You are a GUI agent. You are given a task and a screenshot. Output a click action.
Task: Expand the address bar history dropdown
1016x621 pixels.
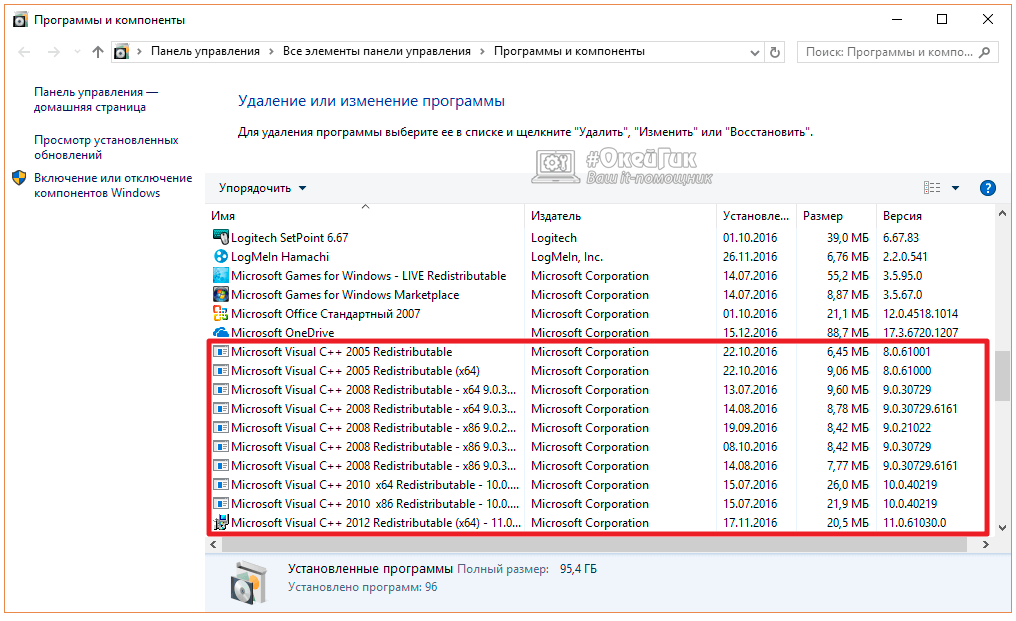click(754, 53)
